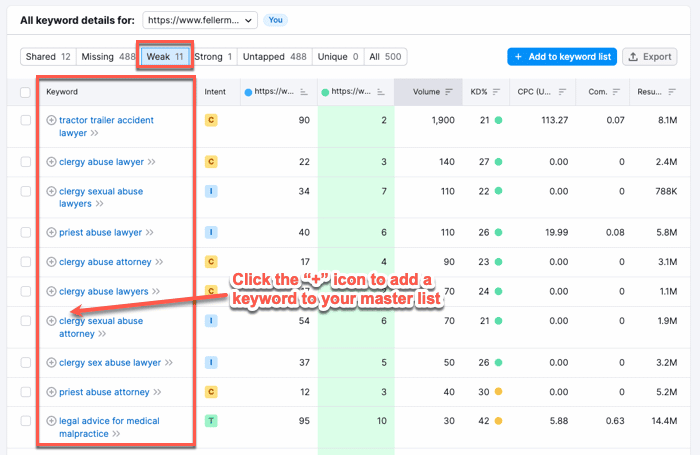Click the Intent column header
The image size is (700, 455).
[215, 92]
